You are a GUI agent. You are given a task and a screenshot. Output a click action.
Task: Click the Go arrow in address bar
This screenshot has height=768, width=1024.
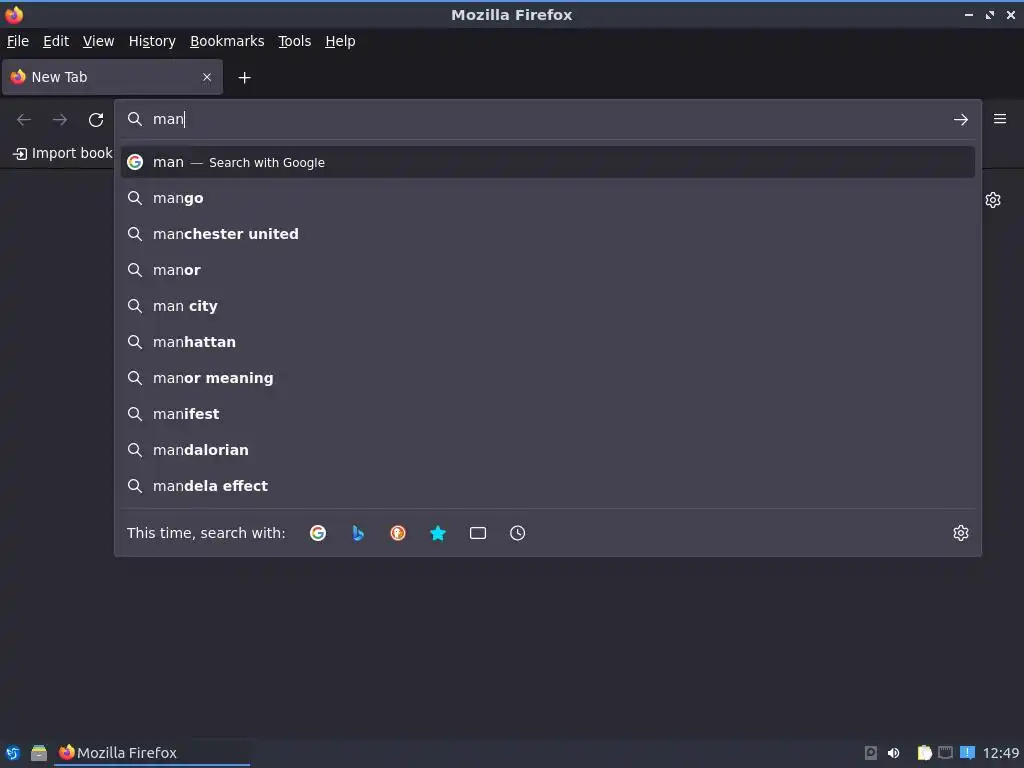coord(960,120)
